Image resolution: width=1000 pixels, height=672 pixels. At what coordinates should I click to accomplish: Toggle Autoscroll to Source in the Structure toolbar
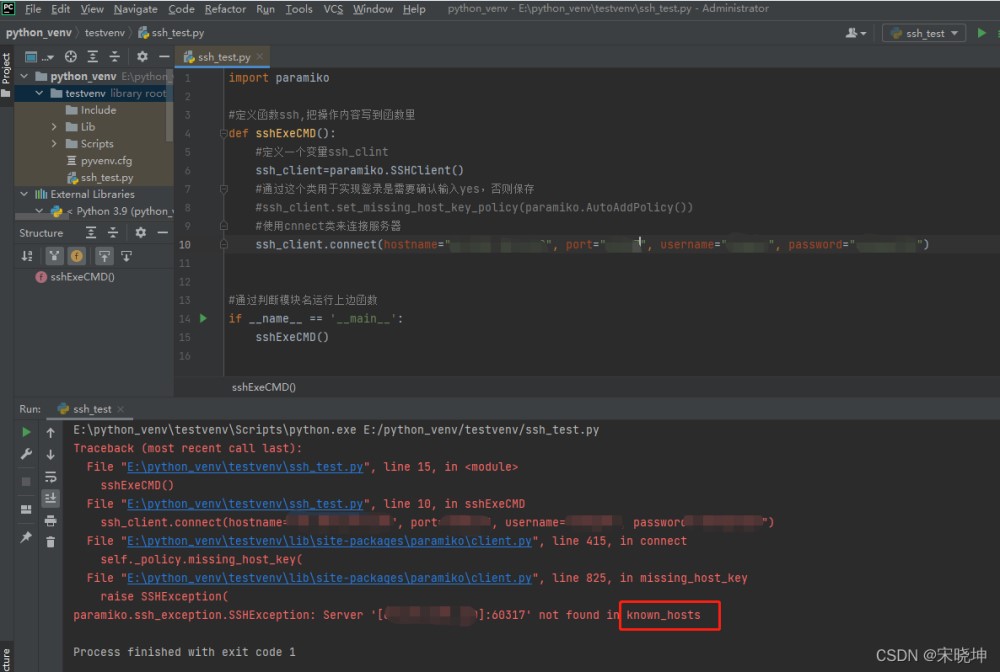104,256
